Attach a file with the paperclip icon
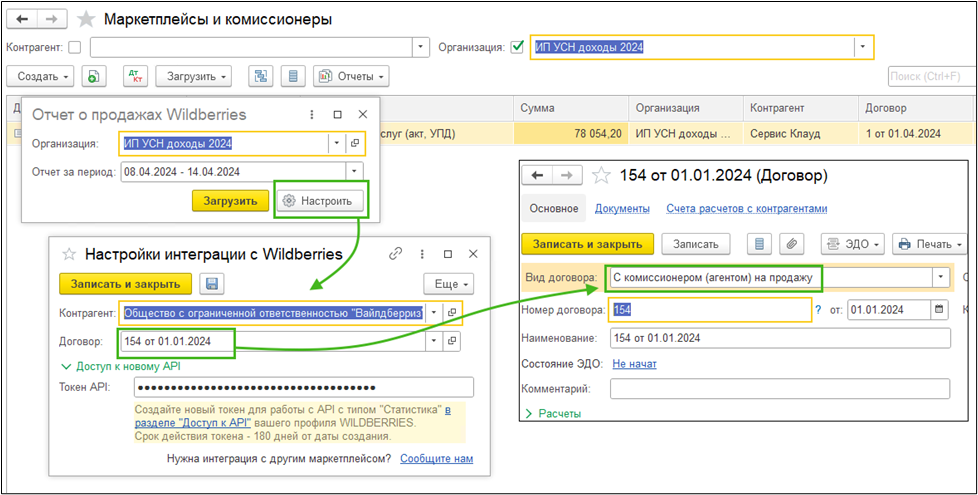The width and height of the screenshot is (978, 495). click(792, 244)
